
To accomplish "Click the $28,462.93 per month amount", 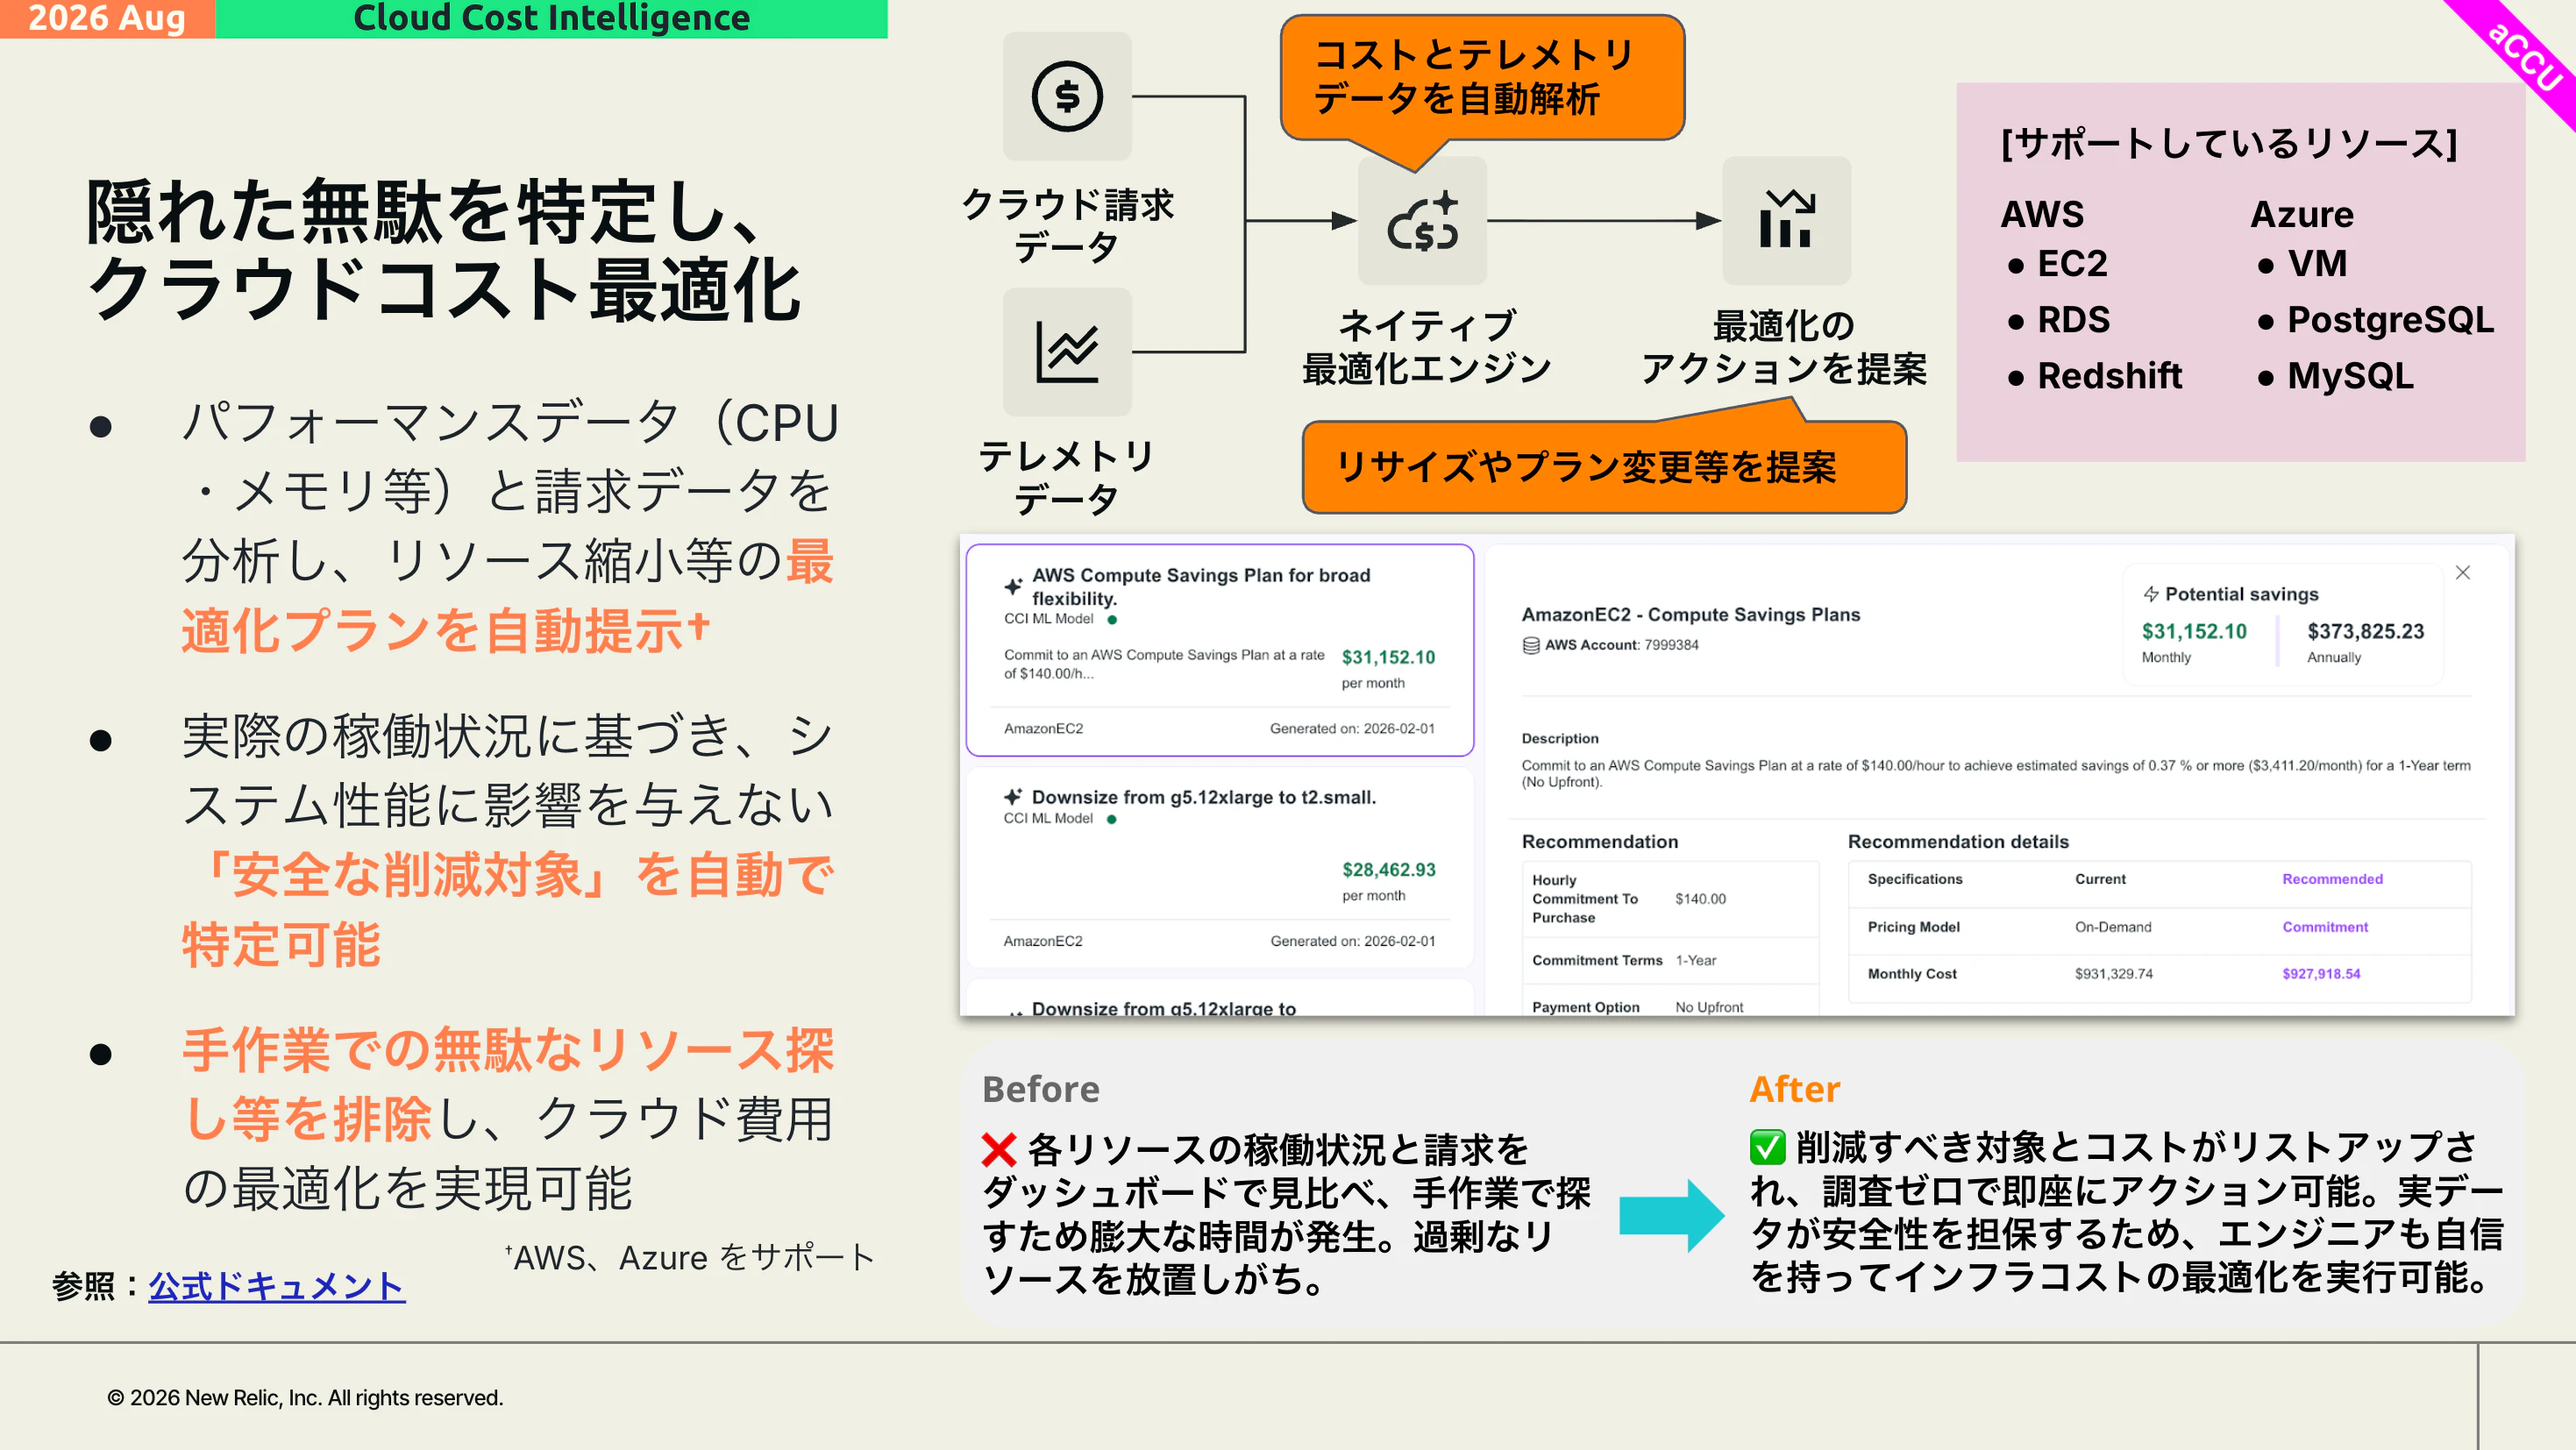I will coord(1388,869).
